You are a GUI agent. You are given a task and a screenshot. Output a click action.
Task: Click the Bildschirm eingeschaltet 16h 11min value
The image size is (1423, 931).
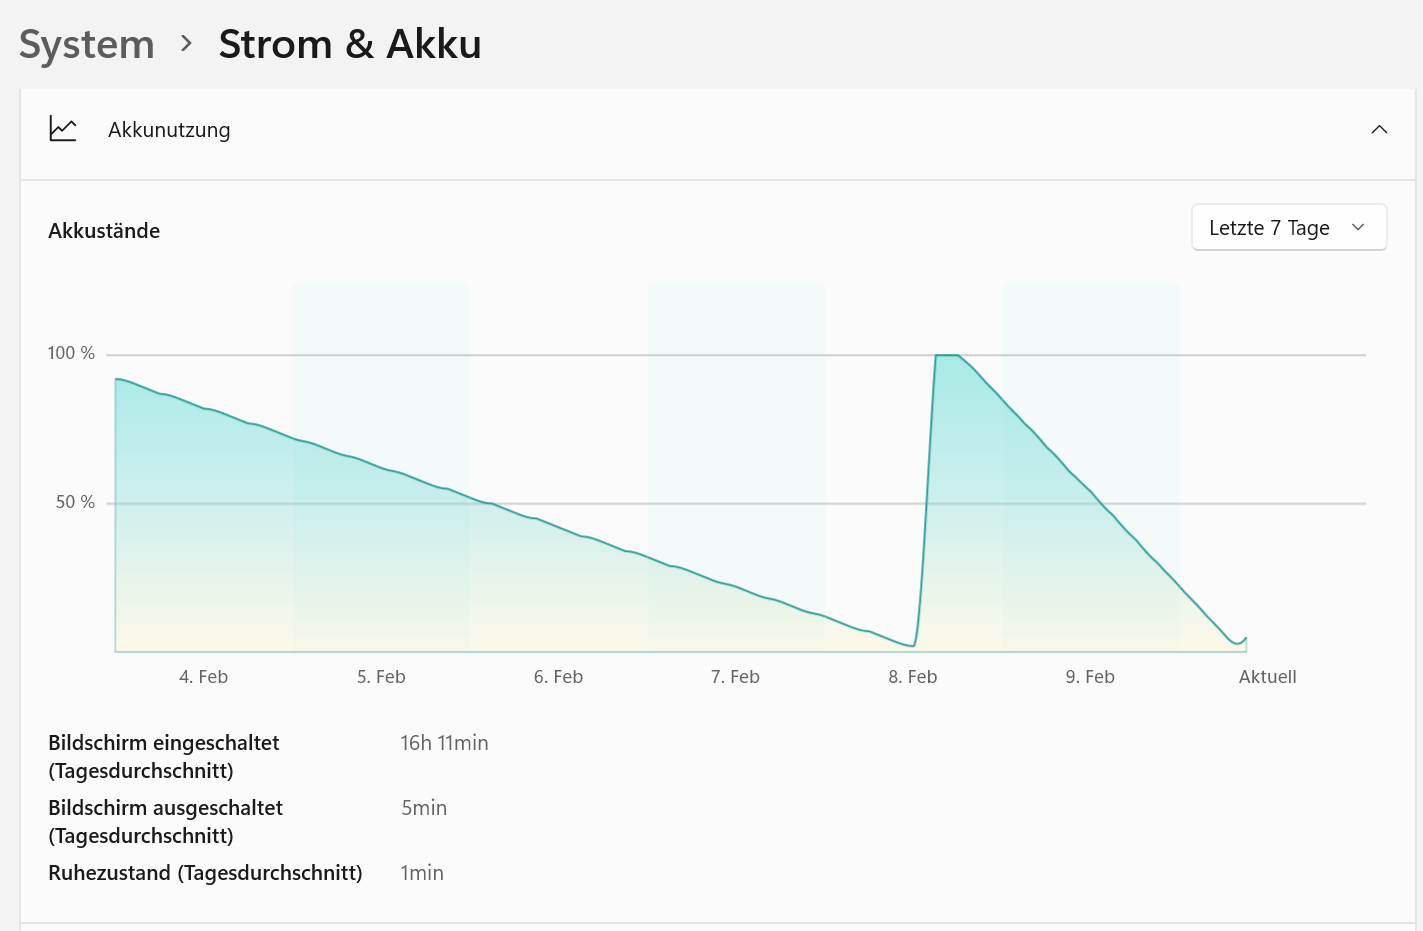pyautogui.click(x=444, y=743)
